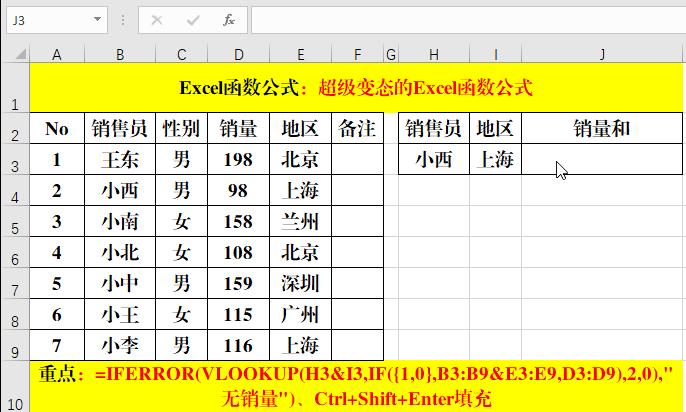
Task: Select cell with sales value 108
Action: click(x=238, y=252)
